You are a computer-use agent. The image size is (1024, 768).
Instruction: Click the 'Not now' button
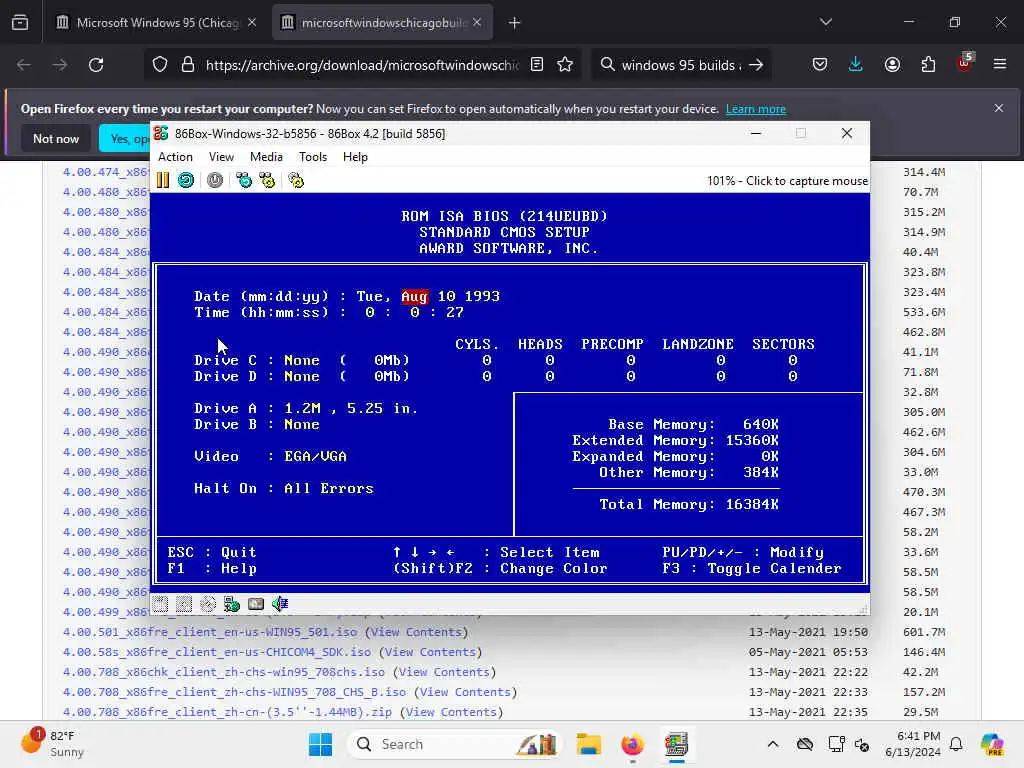point(56,138)
